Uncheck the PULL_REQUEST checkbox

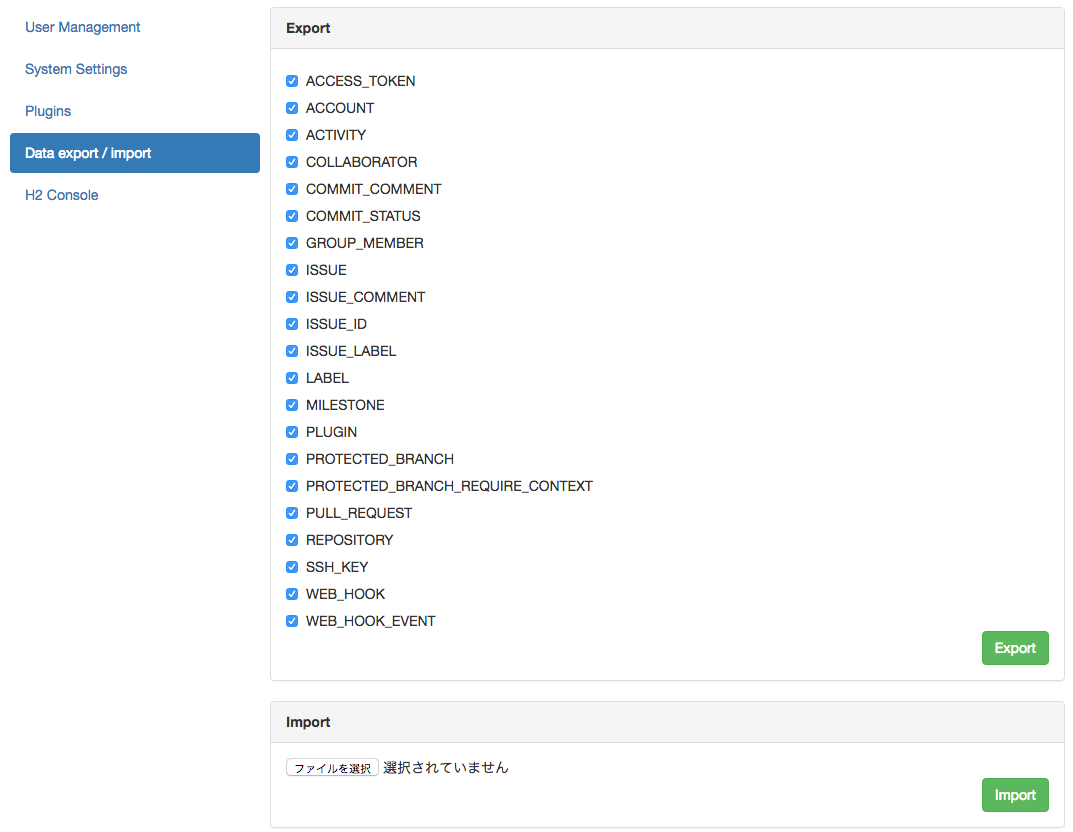pos(291,512)
